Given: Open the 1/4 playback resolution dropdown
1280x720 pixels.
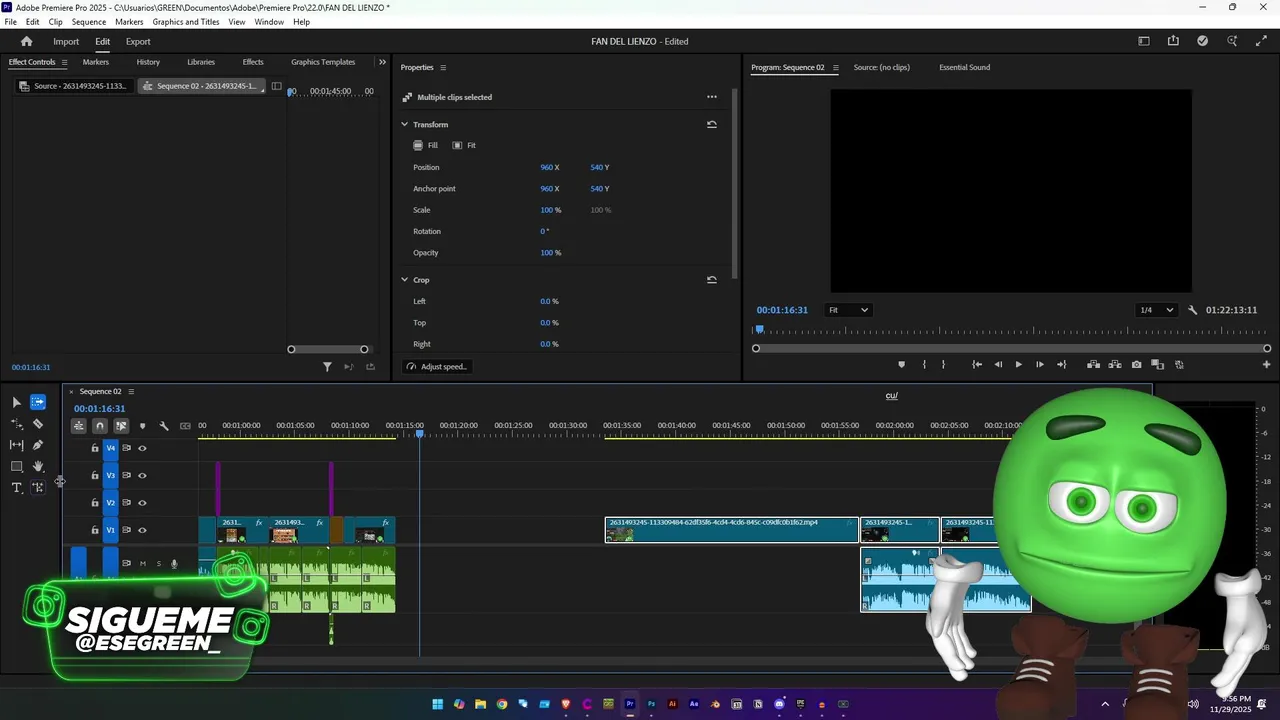Looking at the screenshot, I should [x=1157, y=310].
